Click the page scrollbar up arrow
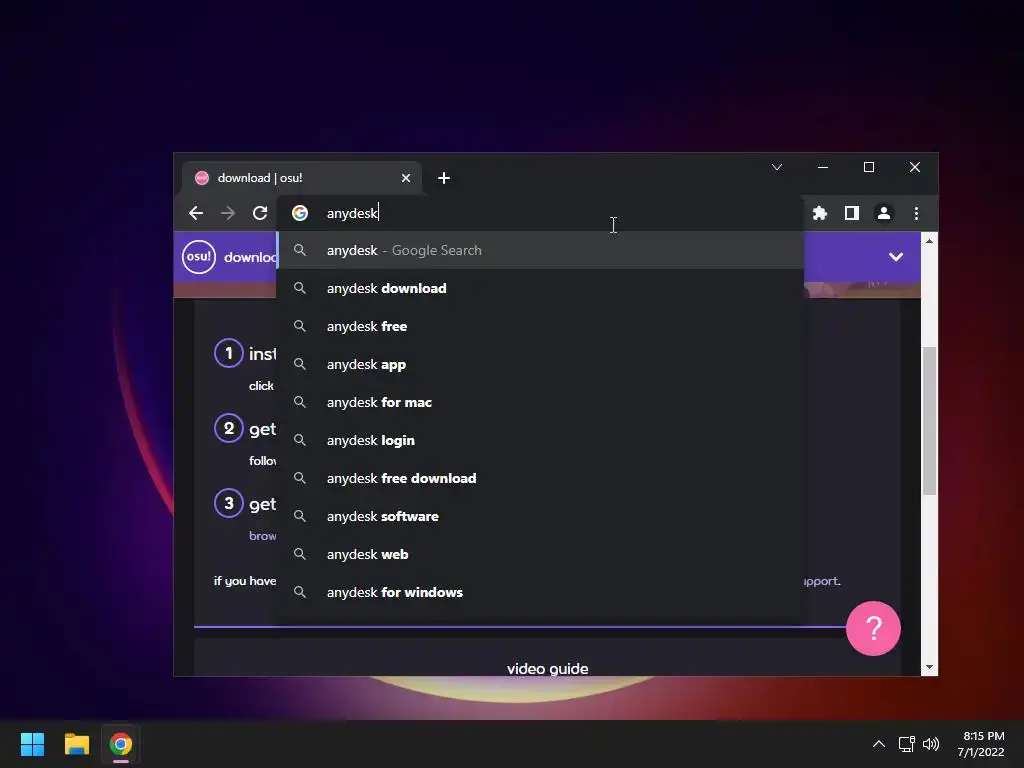 click(x=929, y=241)
